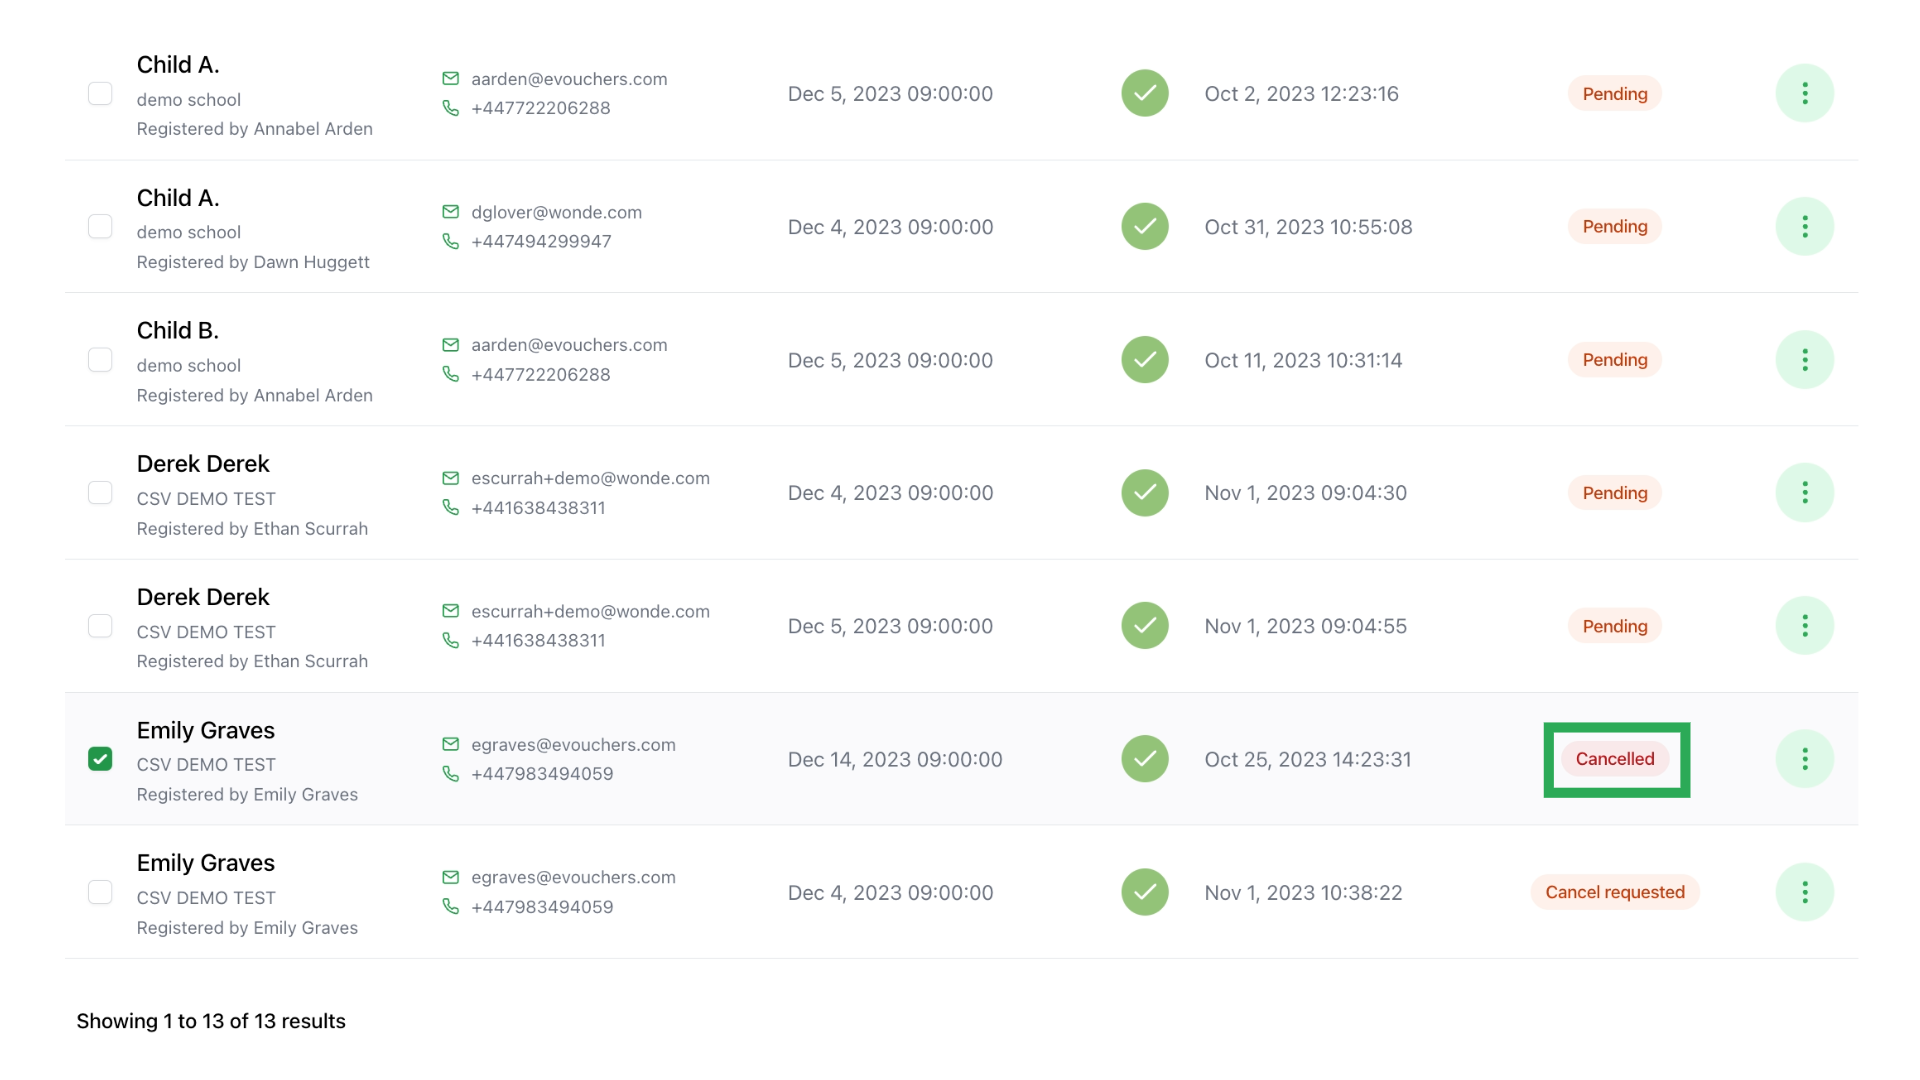Click the Derek Derek name dated Dec 4
The image size is (1920, 1080).
(x=203, y=464)
